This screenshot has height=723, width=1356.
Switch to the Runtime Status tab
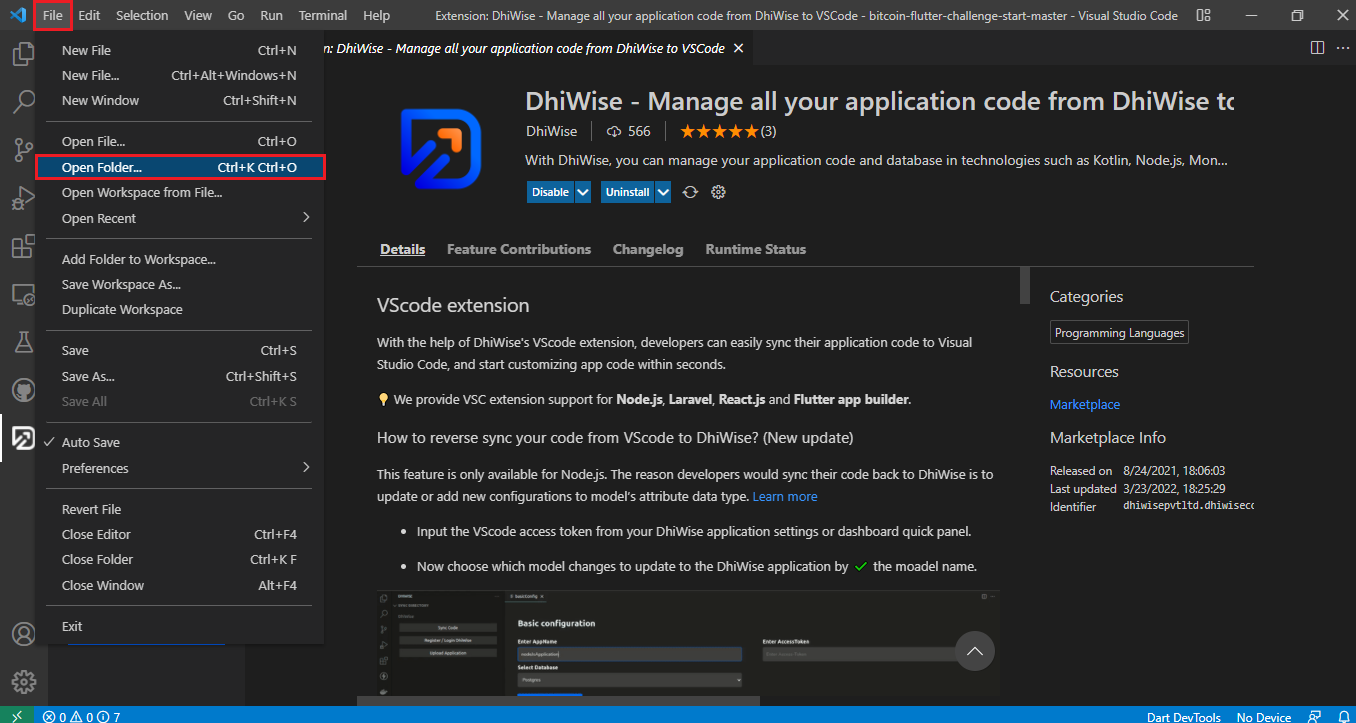755,249
